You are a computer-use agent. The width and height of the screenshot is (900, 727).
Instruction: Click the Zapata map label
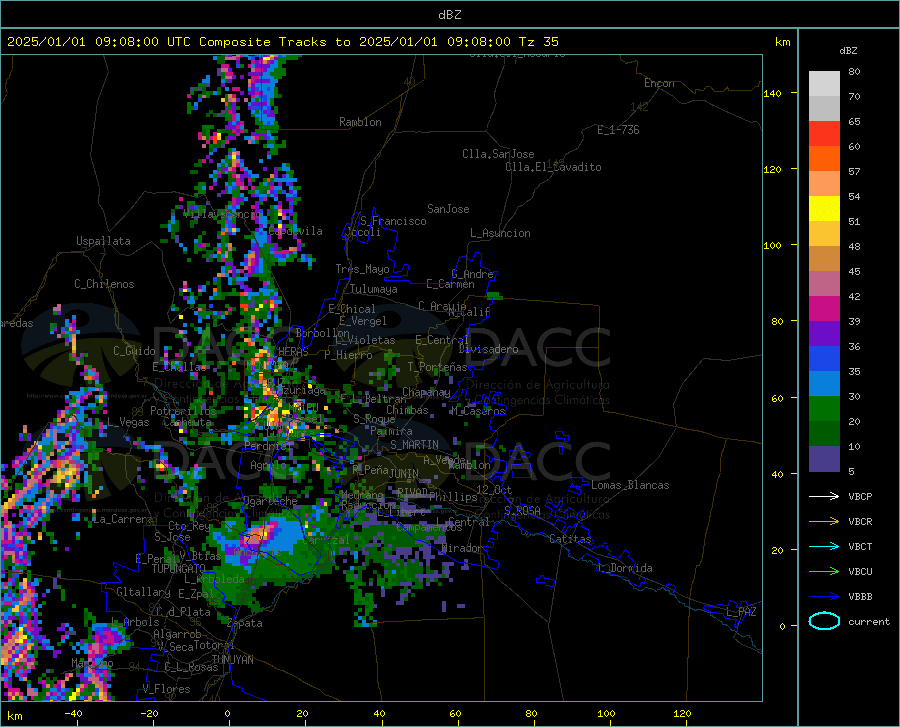tap(245, 623)
